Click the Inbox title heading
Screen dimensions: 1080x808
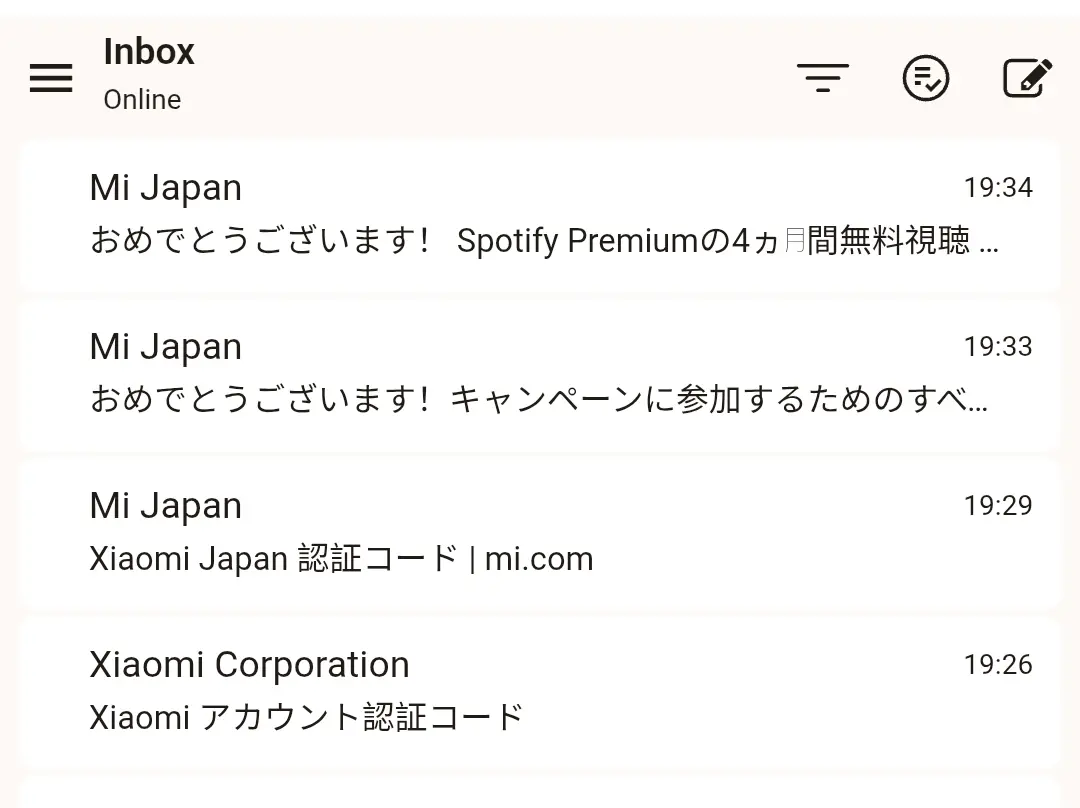(x=149, y=52)
